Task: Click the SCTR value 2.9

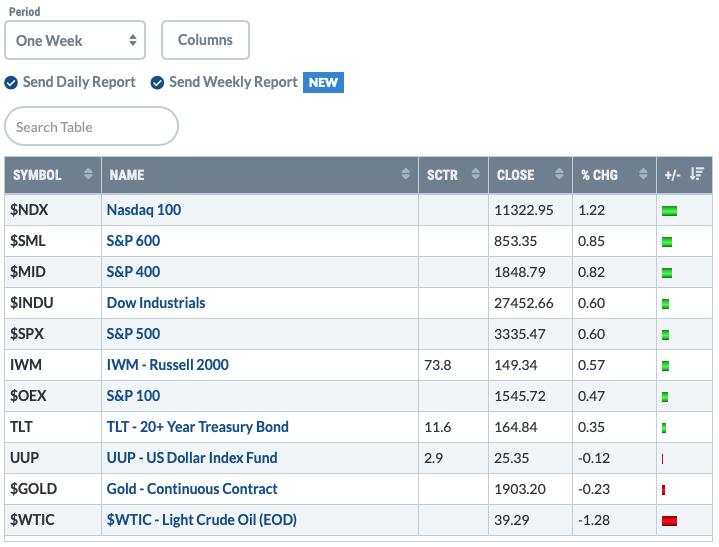Action: (x=433, y=458)
